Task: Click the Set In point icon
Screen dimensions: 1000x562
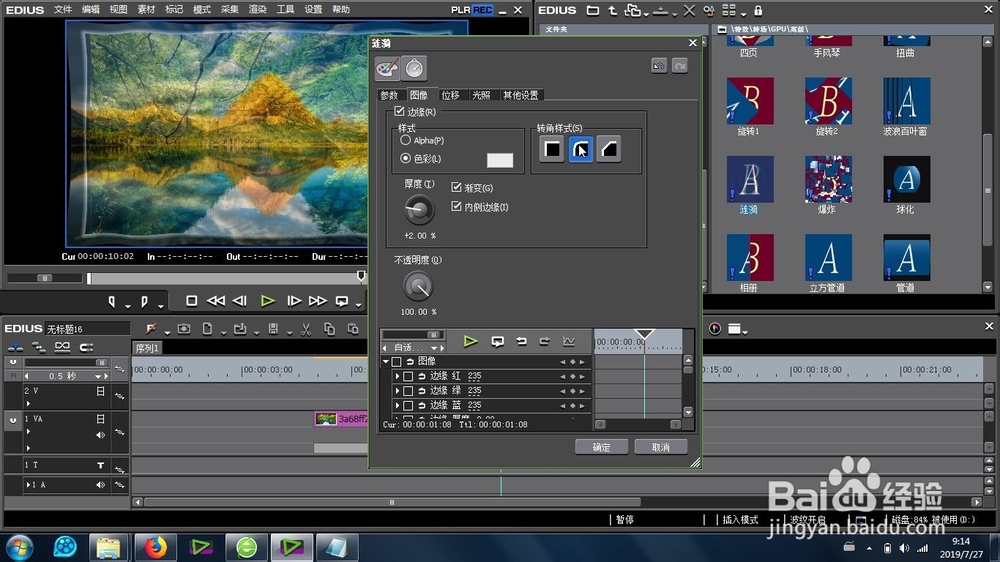Action: pyautogui.click(x=112, y=301)
